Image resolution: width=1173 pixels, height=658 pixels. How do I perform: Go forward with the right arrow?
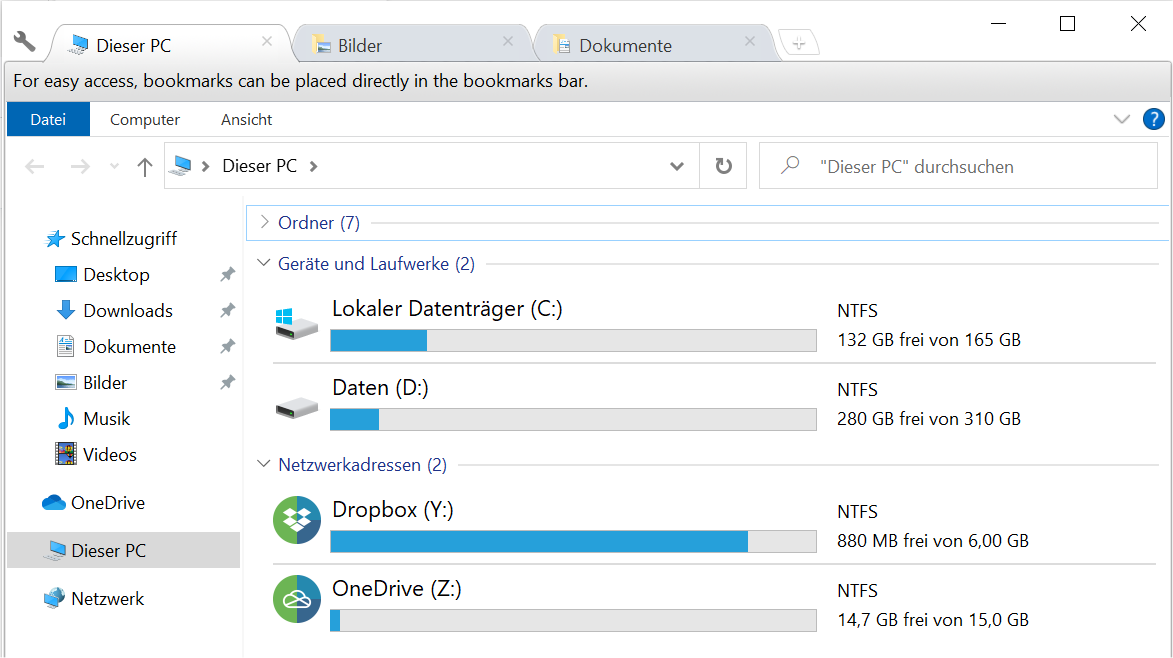(x=79, y=166)
